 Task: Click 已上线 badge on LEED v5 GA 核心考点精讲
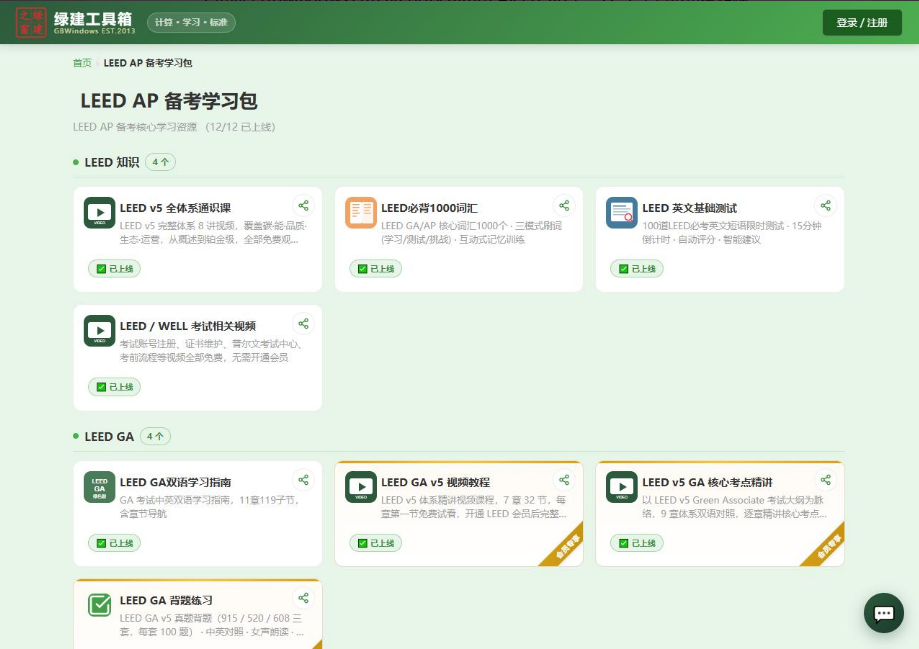637,543
